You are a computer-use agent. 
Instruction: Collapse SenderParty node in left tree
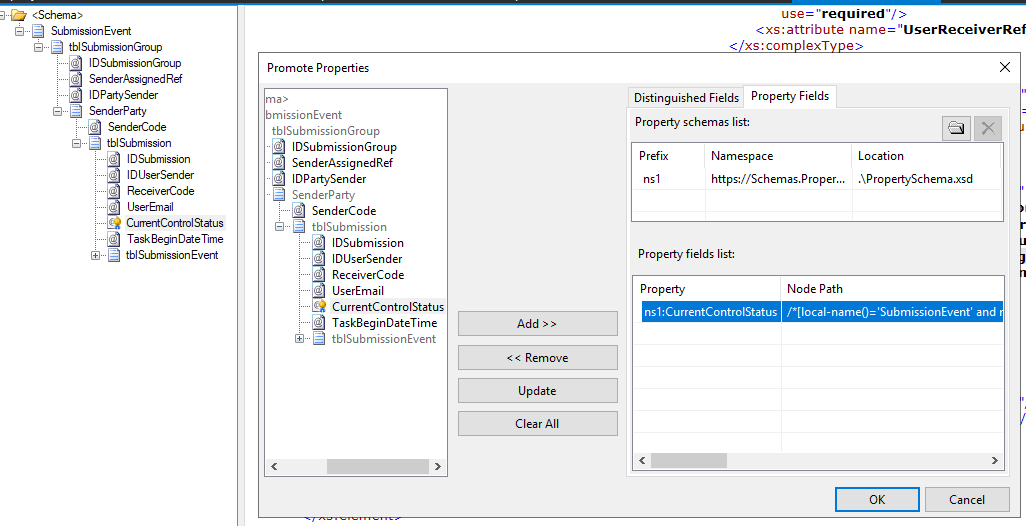[58, 111]
